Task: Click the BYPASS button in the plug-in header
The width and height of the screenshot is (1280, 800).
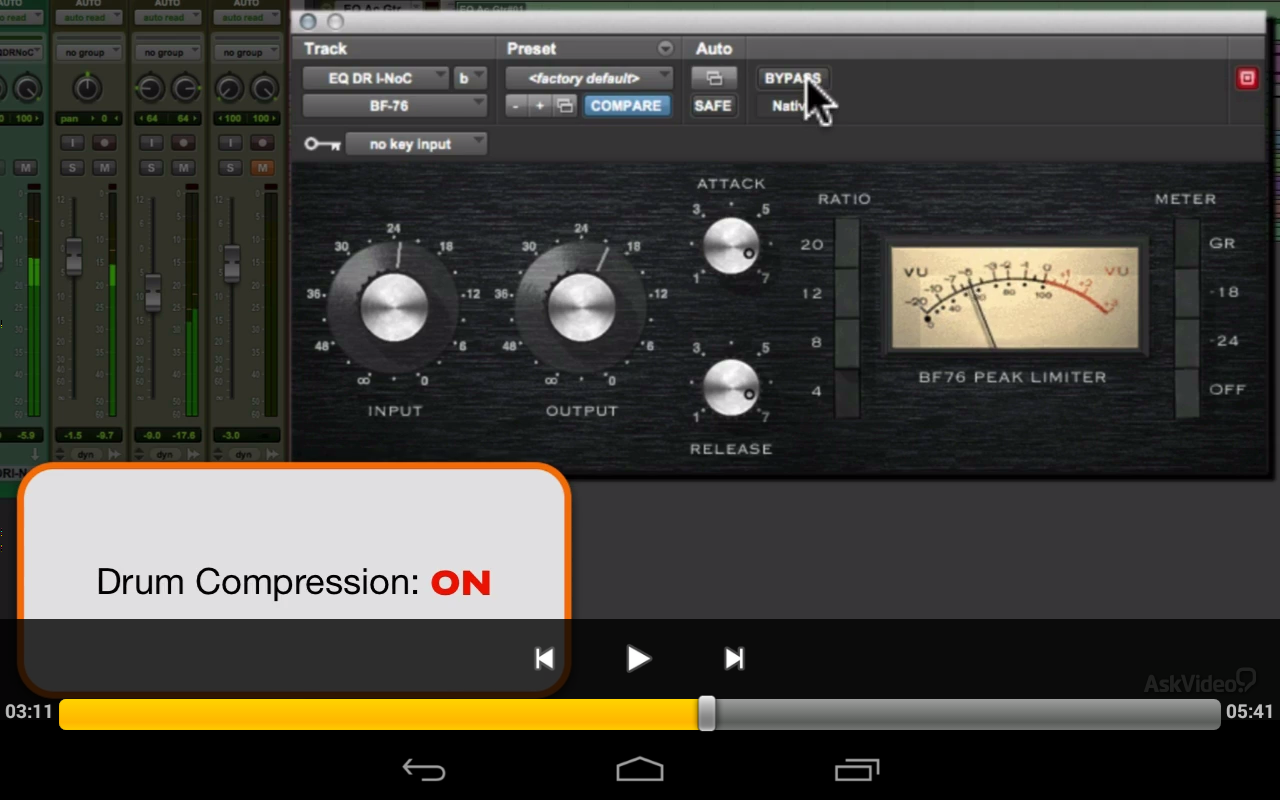Action: tap(792, 78)
